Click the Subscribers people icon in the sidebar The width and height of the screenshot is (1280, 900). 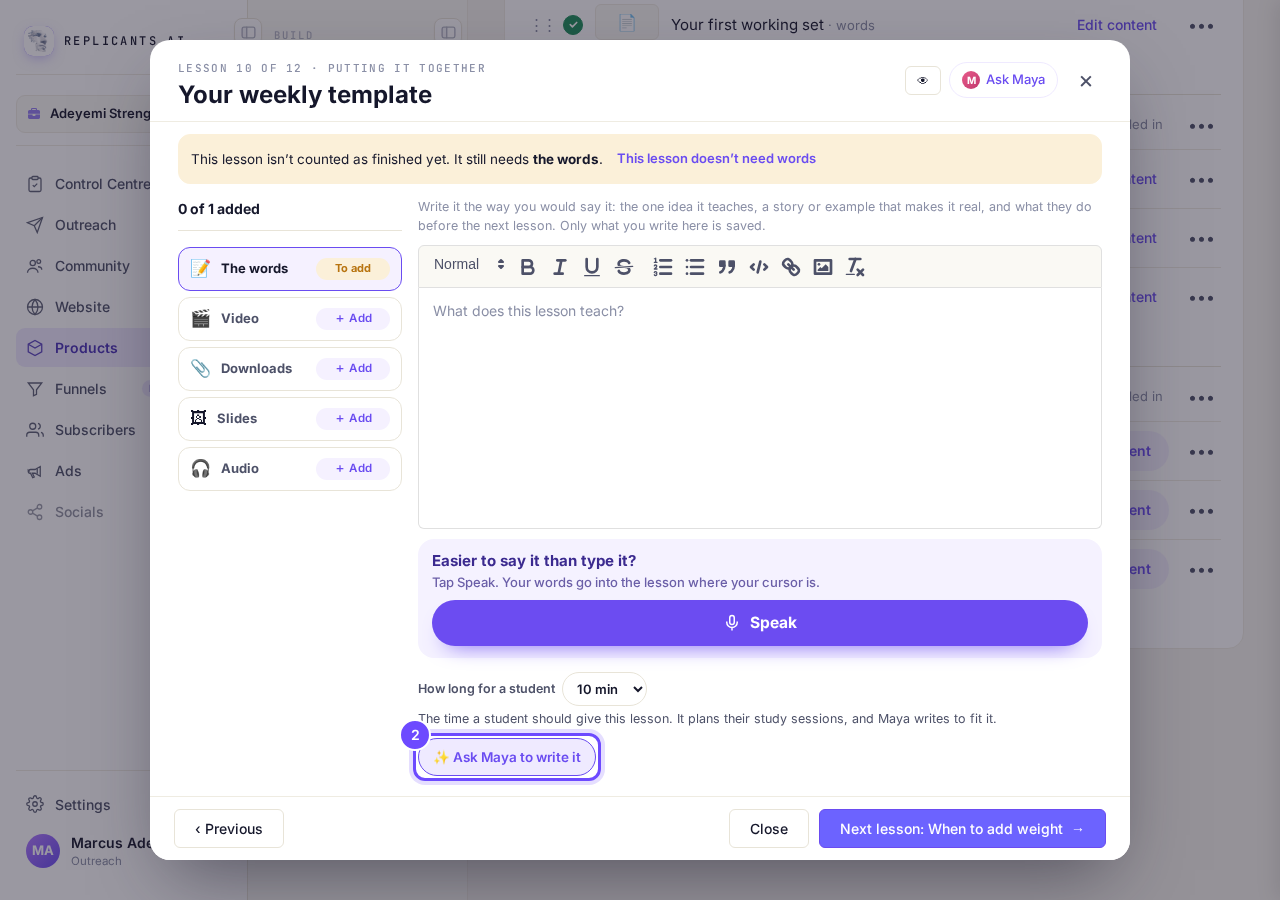[35, 430]
